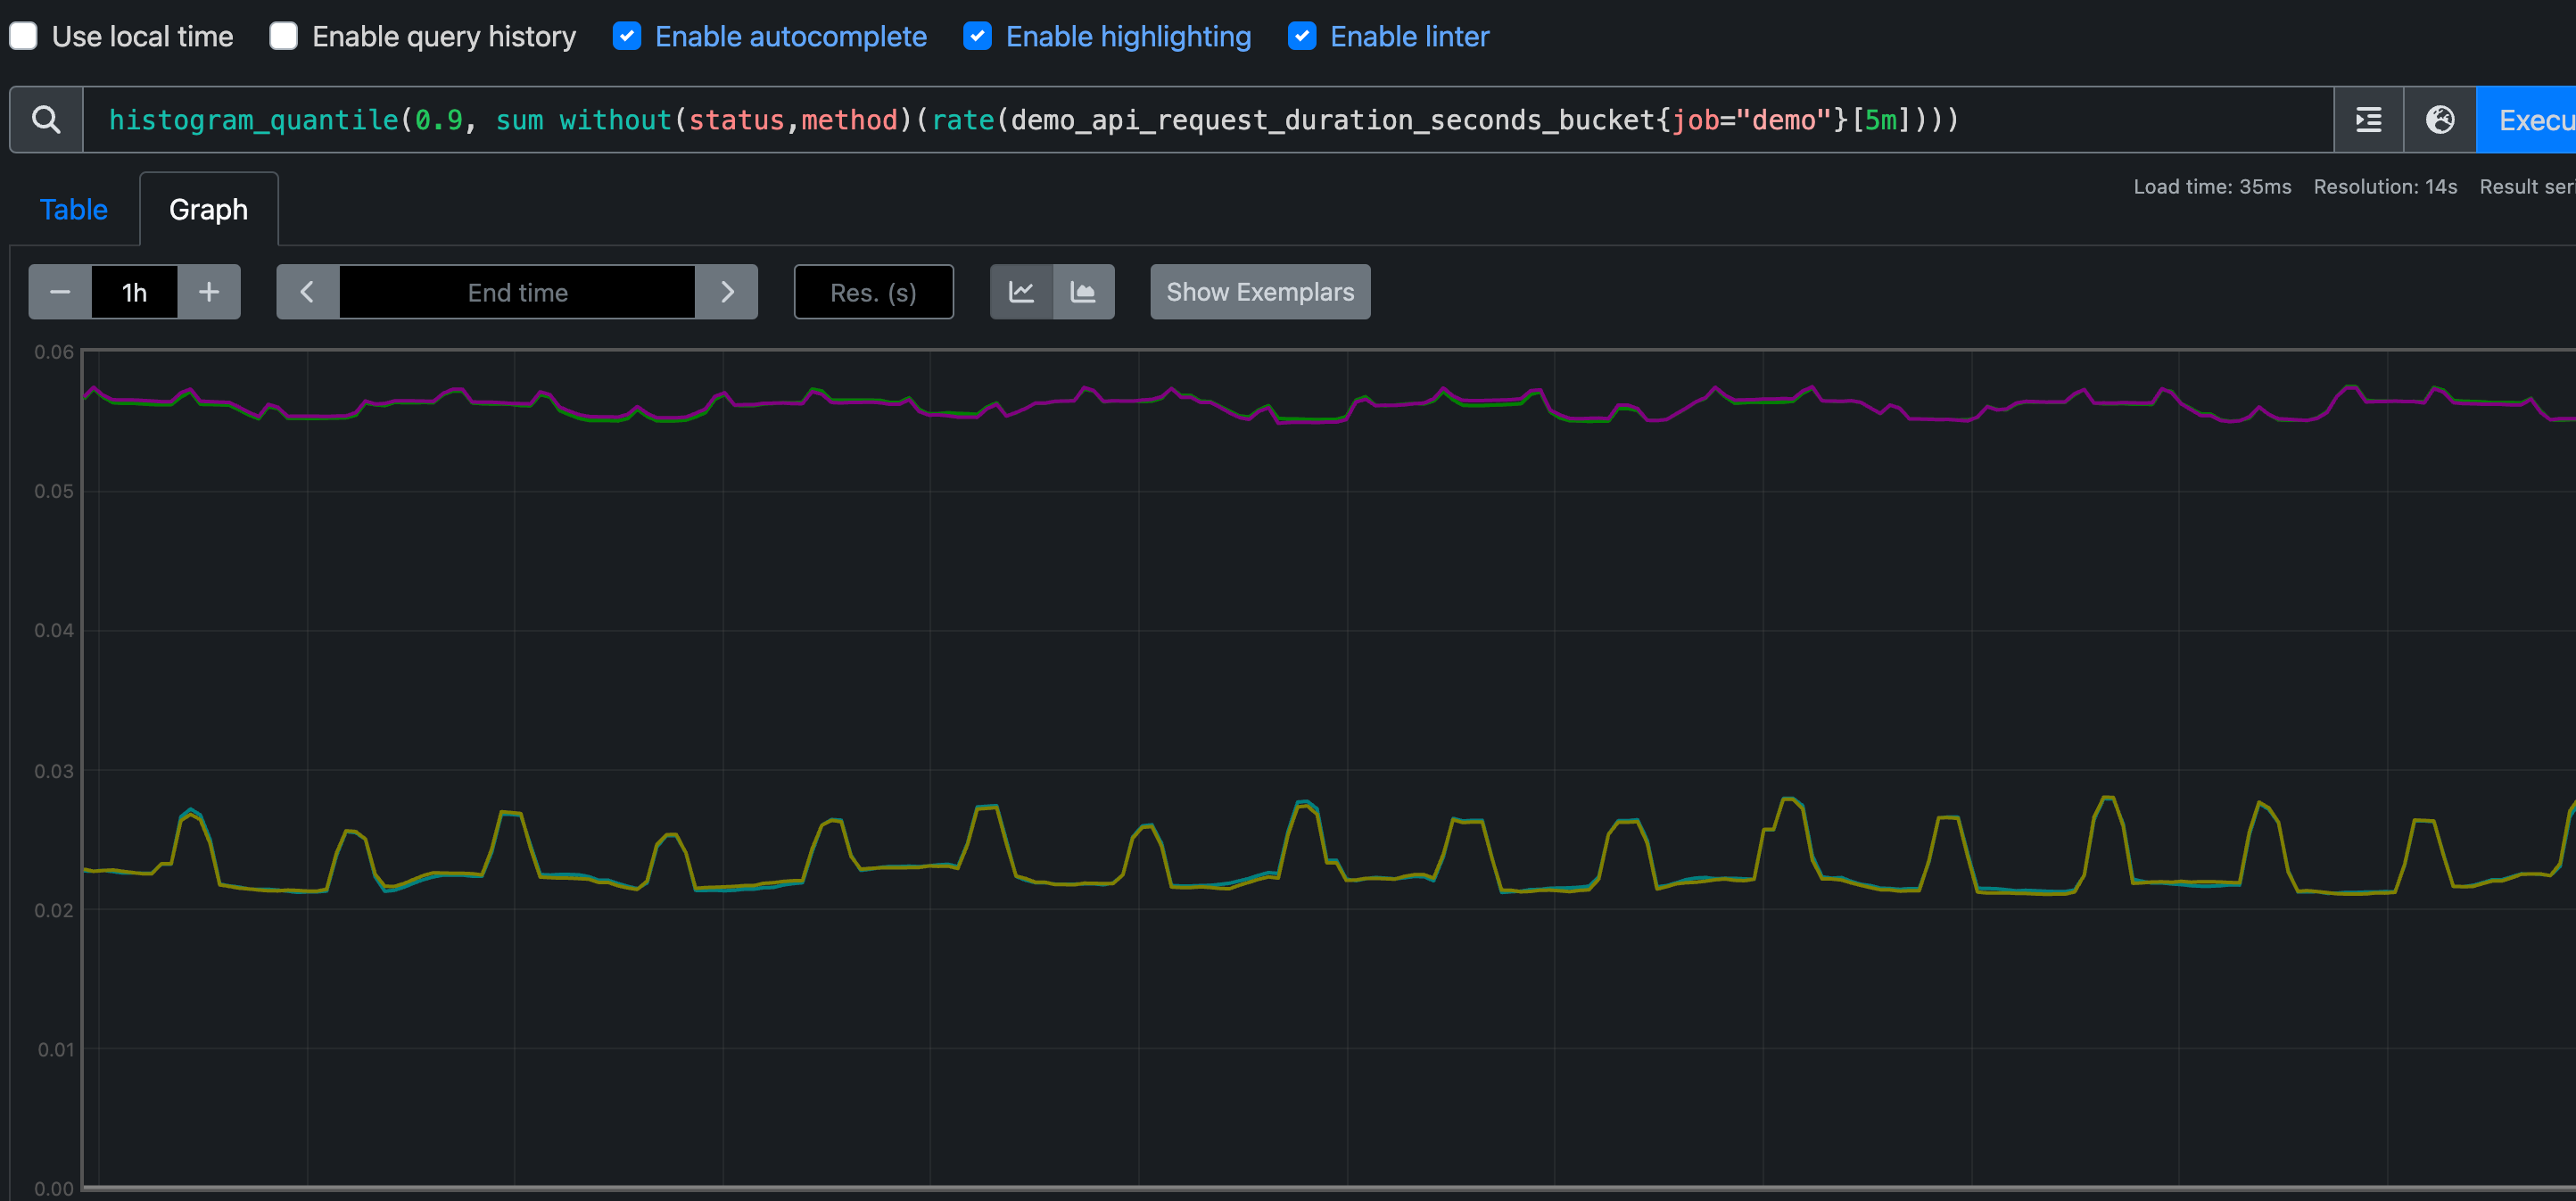Decrease the time range with the minus button
Screen dimensions: 2576x1201
(x=60, y=292)
